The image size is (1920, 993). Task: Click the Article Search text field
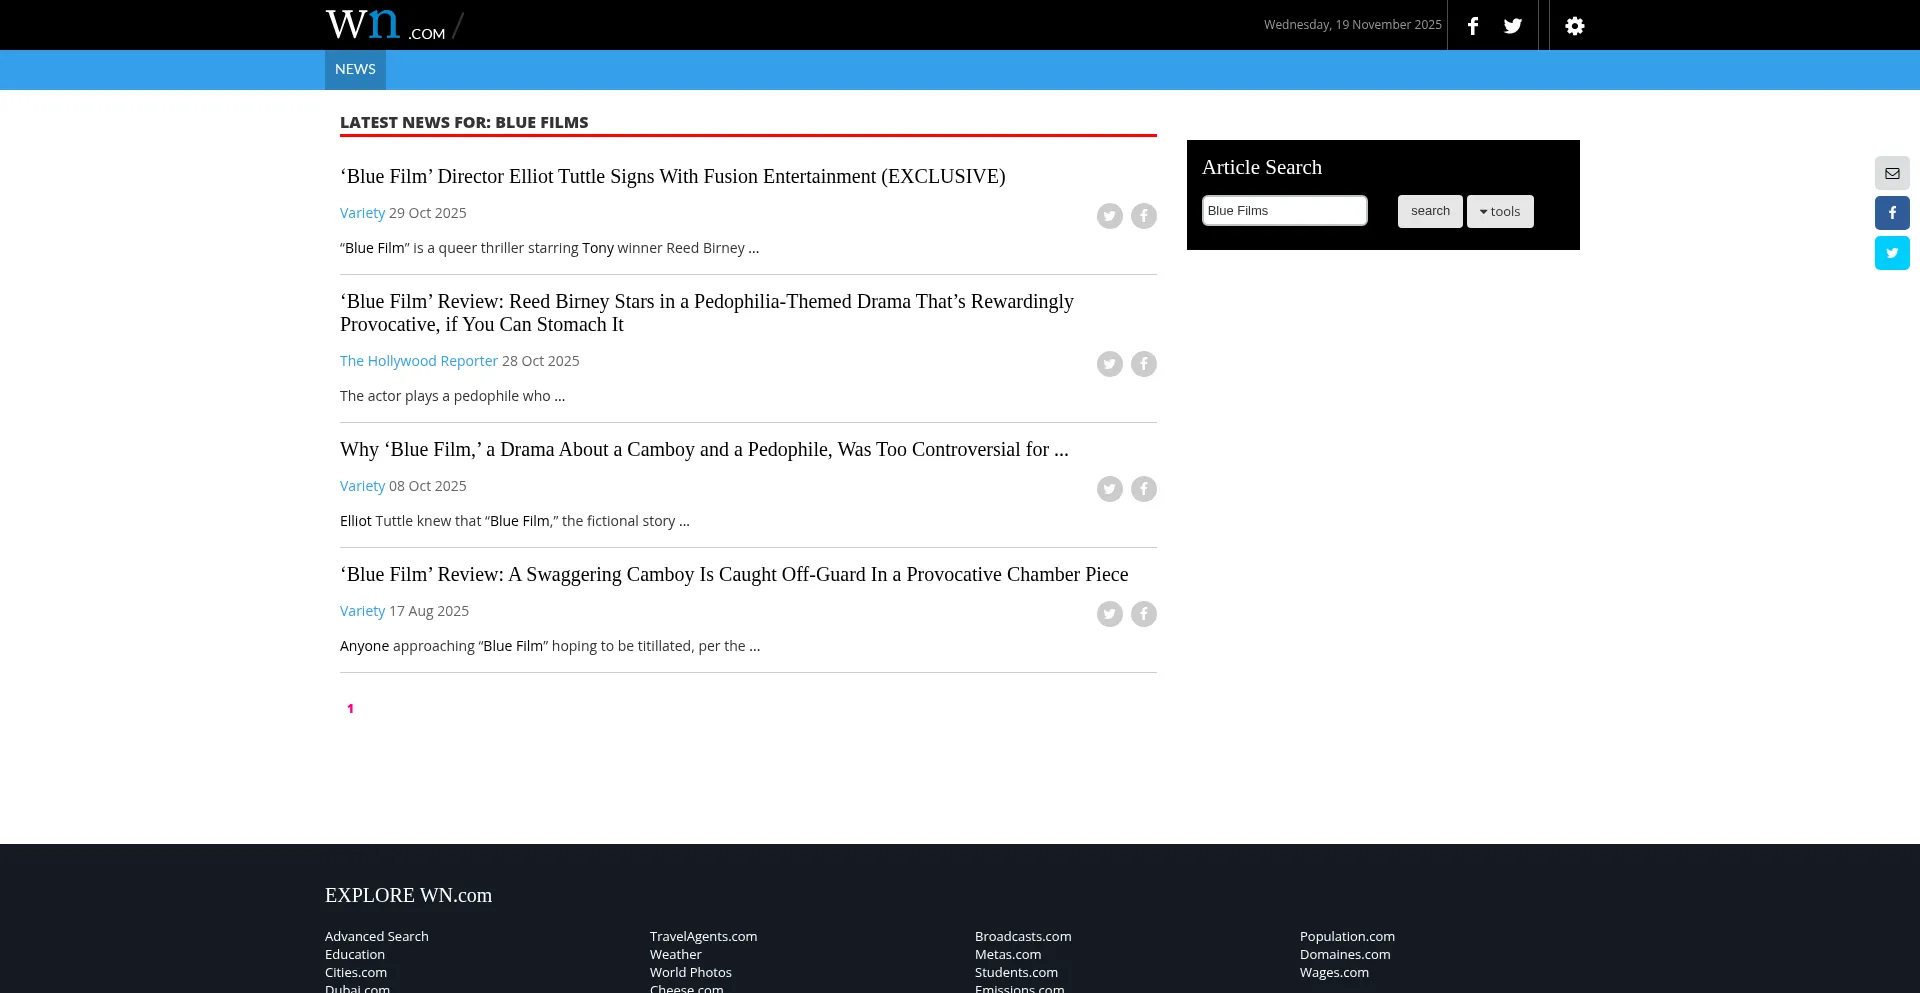click(1284, 211)
